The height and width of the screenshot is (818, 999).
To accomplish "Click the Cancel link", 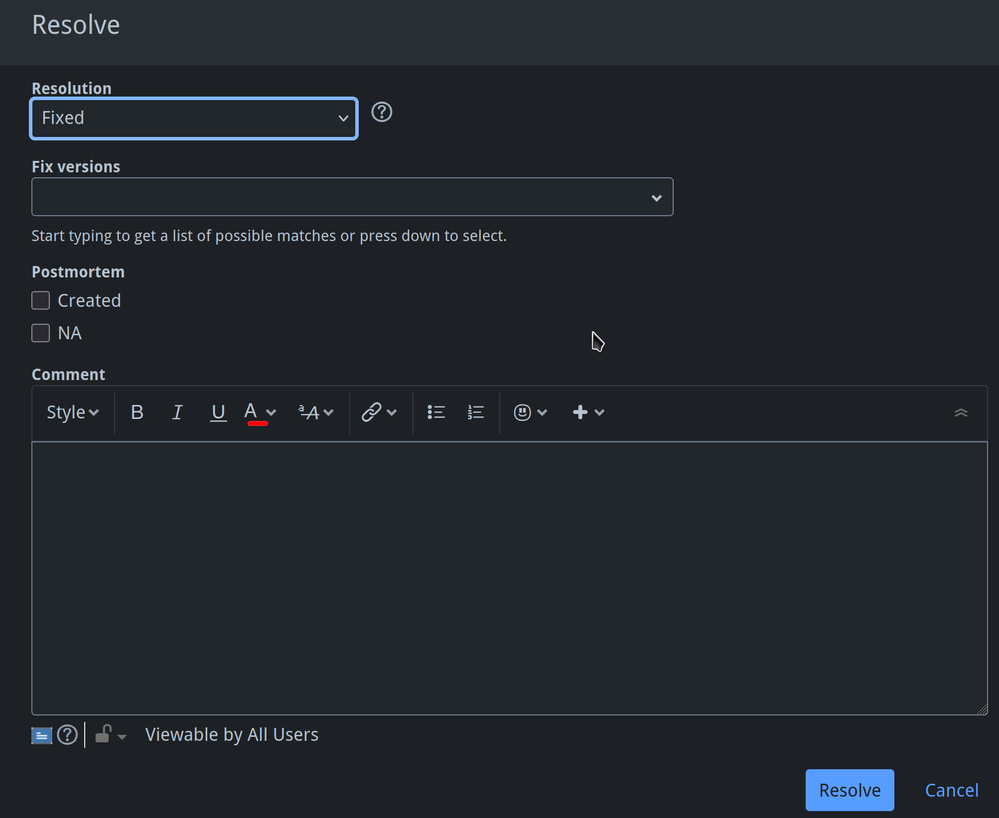I will [x=951, y=790].
